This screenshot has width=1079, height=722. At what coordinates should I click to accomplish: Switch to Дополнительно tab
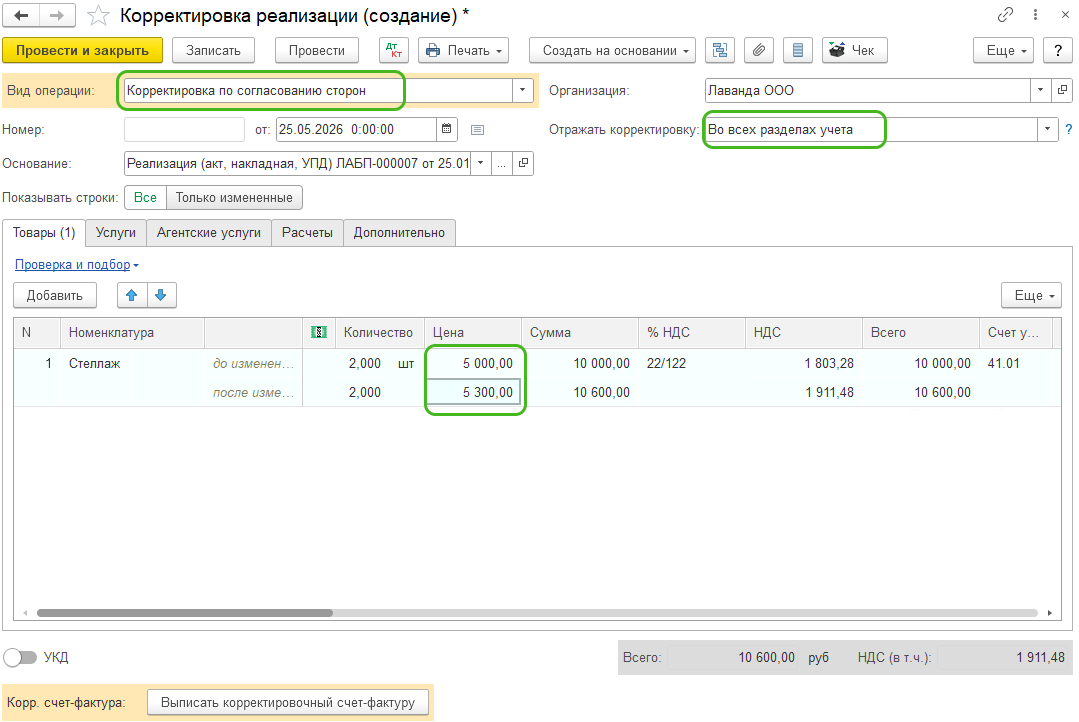[399, 233]
